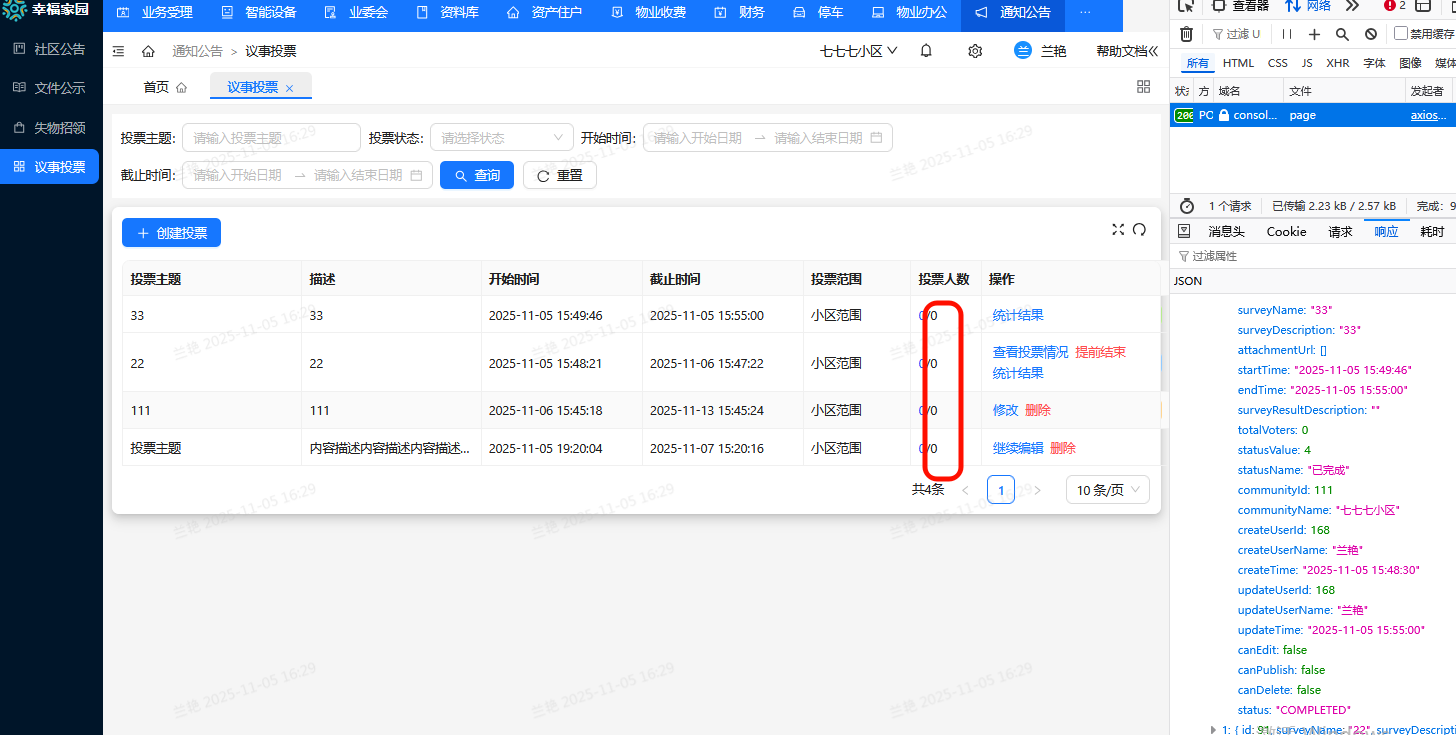The image size is (1456, 735).
Task: Open the 投票状态 status dropdown
Action: (502, 138)
